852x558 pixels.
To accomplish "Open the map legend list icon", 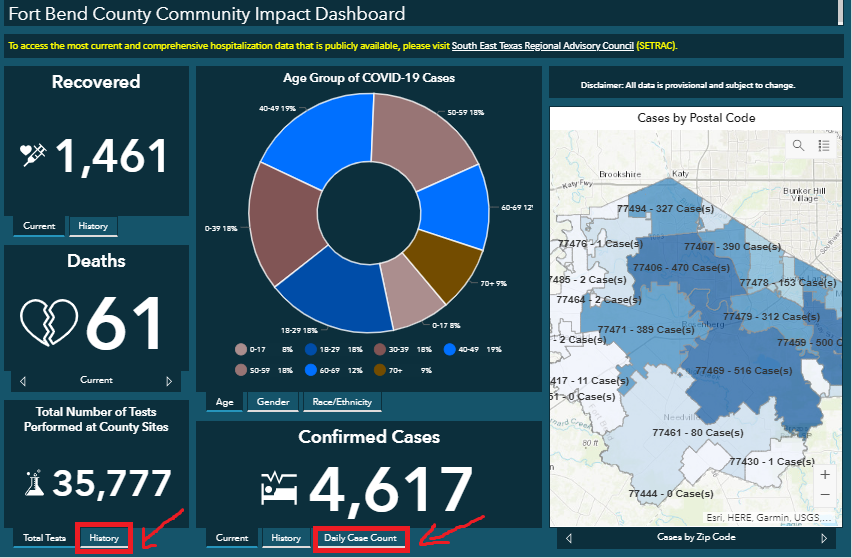I will pyautogui.click(x=824, y=146).
